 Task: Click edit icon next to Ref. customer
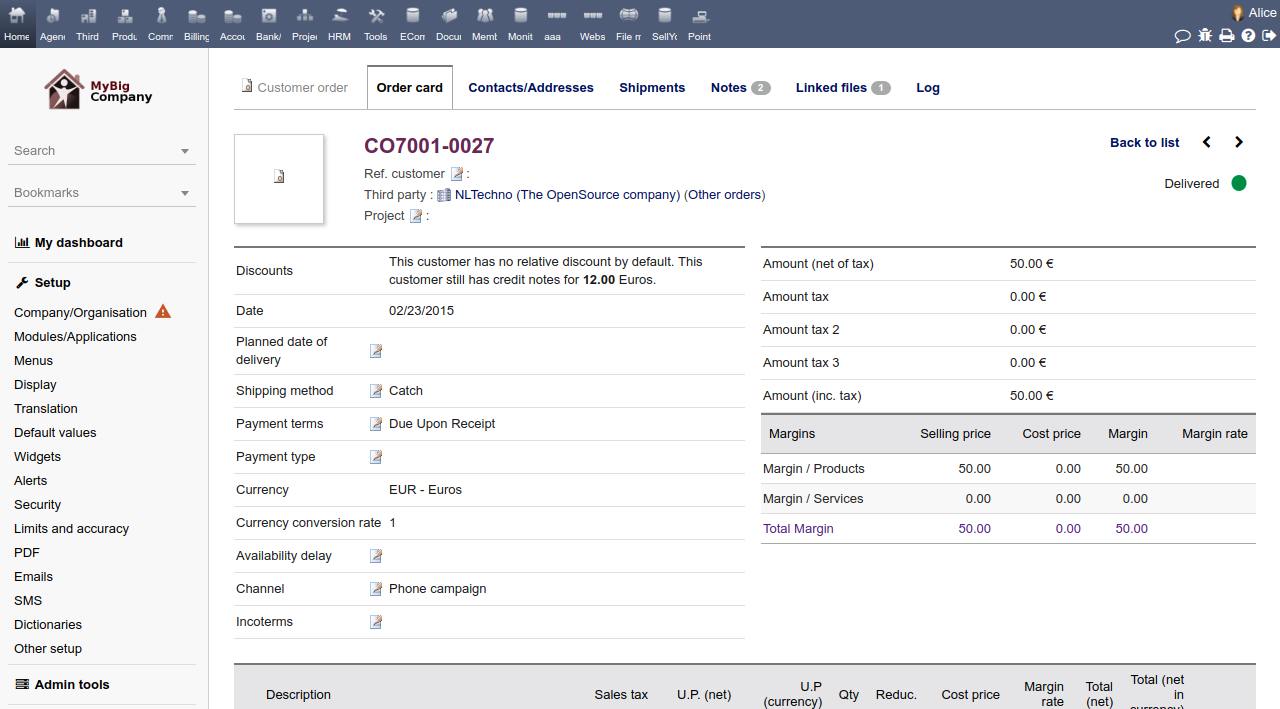point(457,174)
